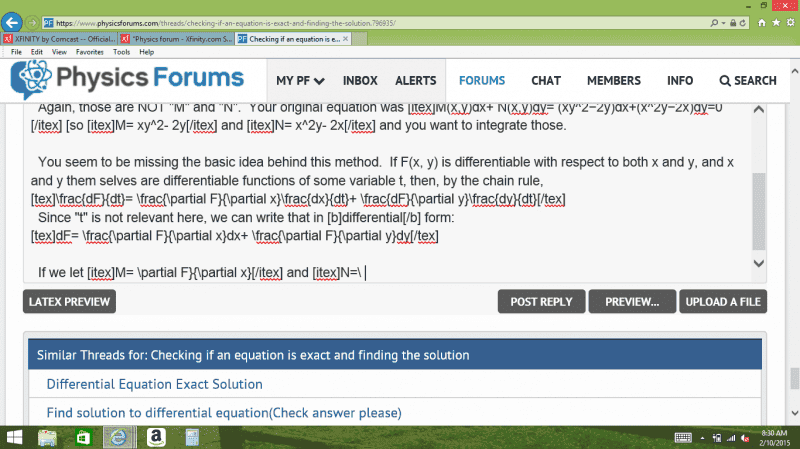Switch to the XFINITY by Comcast tab
The height and width of the screenshot is (449, 800).
[61, 38]
